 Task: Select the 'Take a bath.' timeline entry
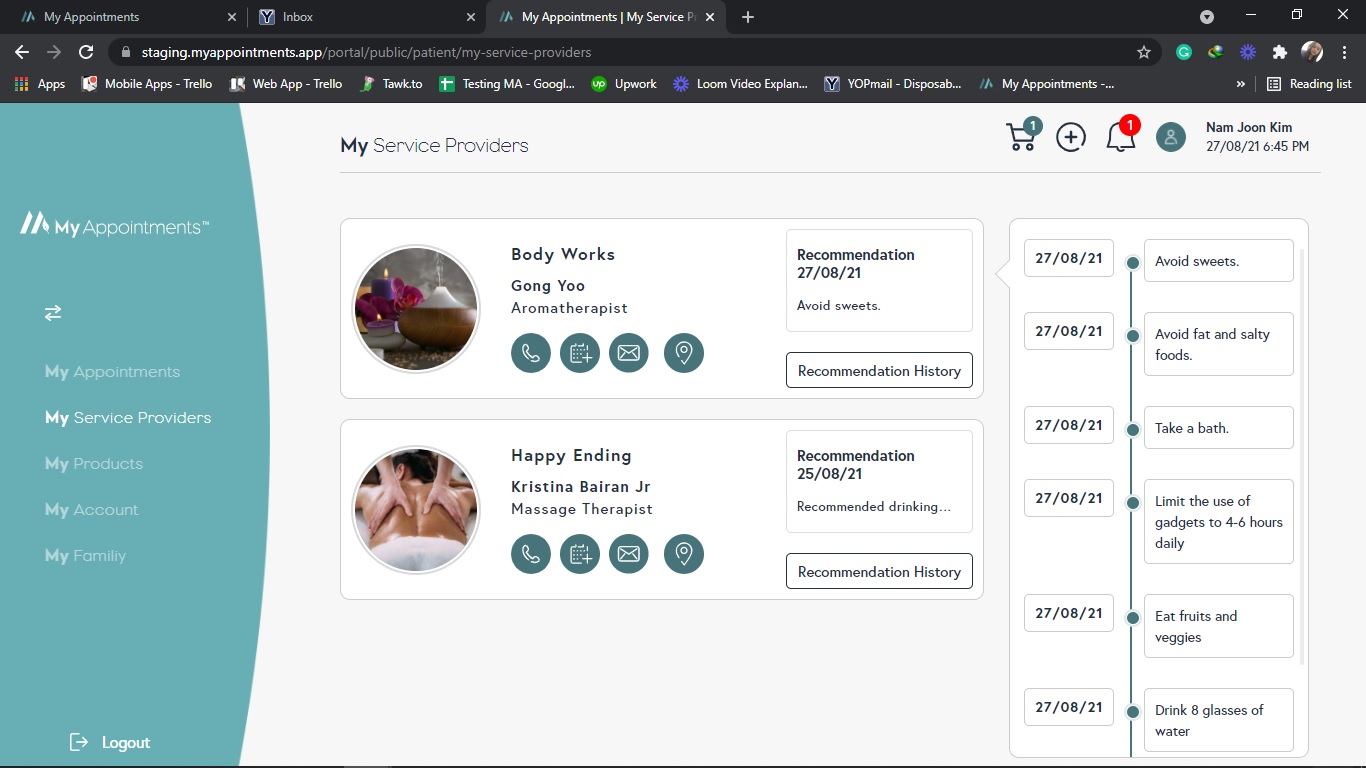(1218, 428)
